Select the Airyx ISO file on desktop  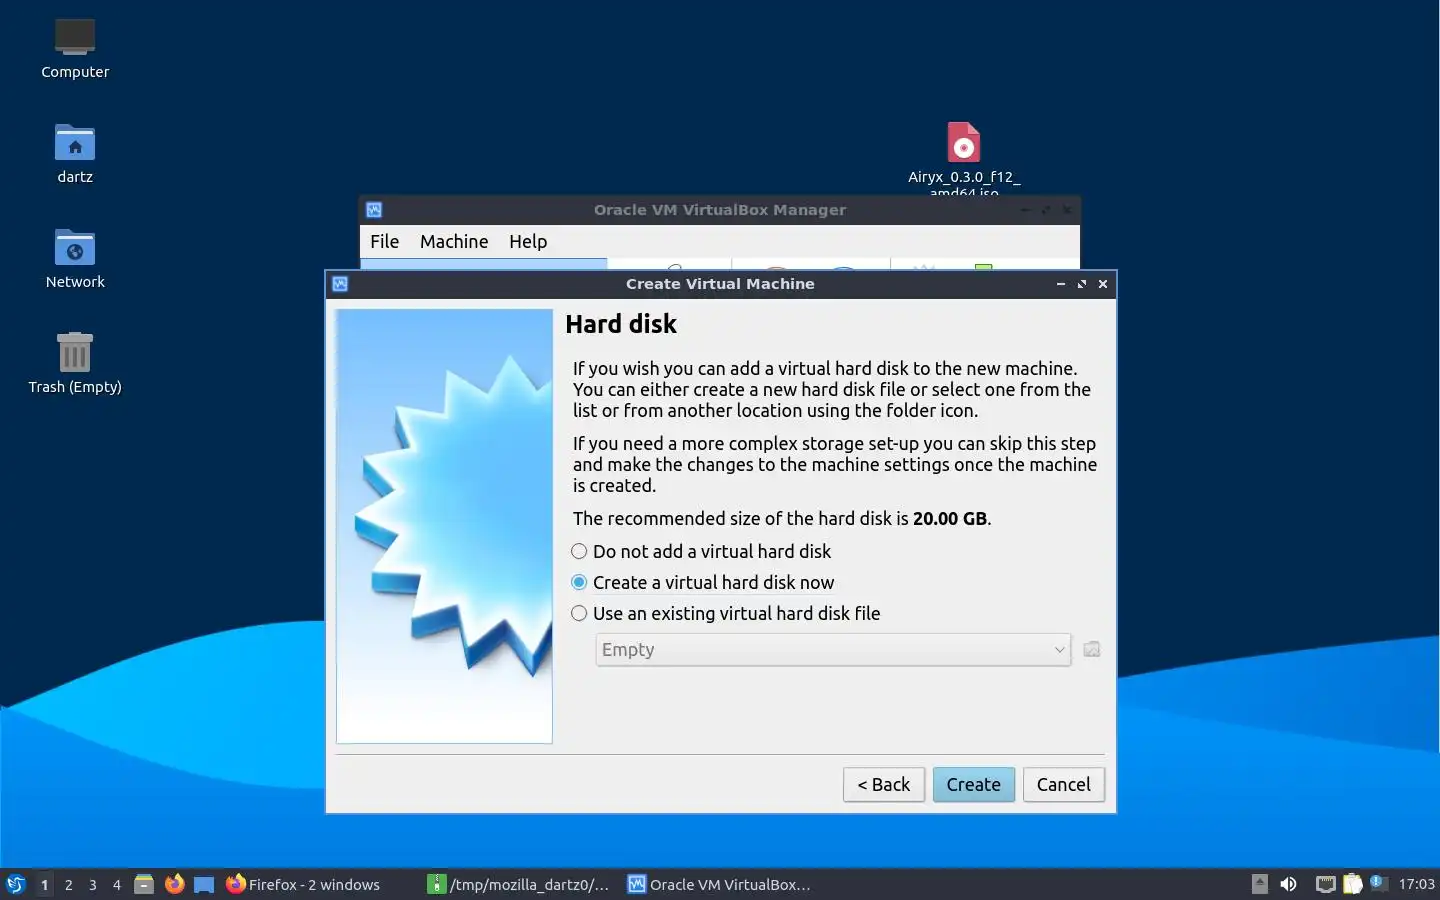(964, 157)
